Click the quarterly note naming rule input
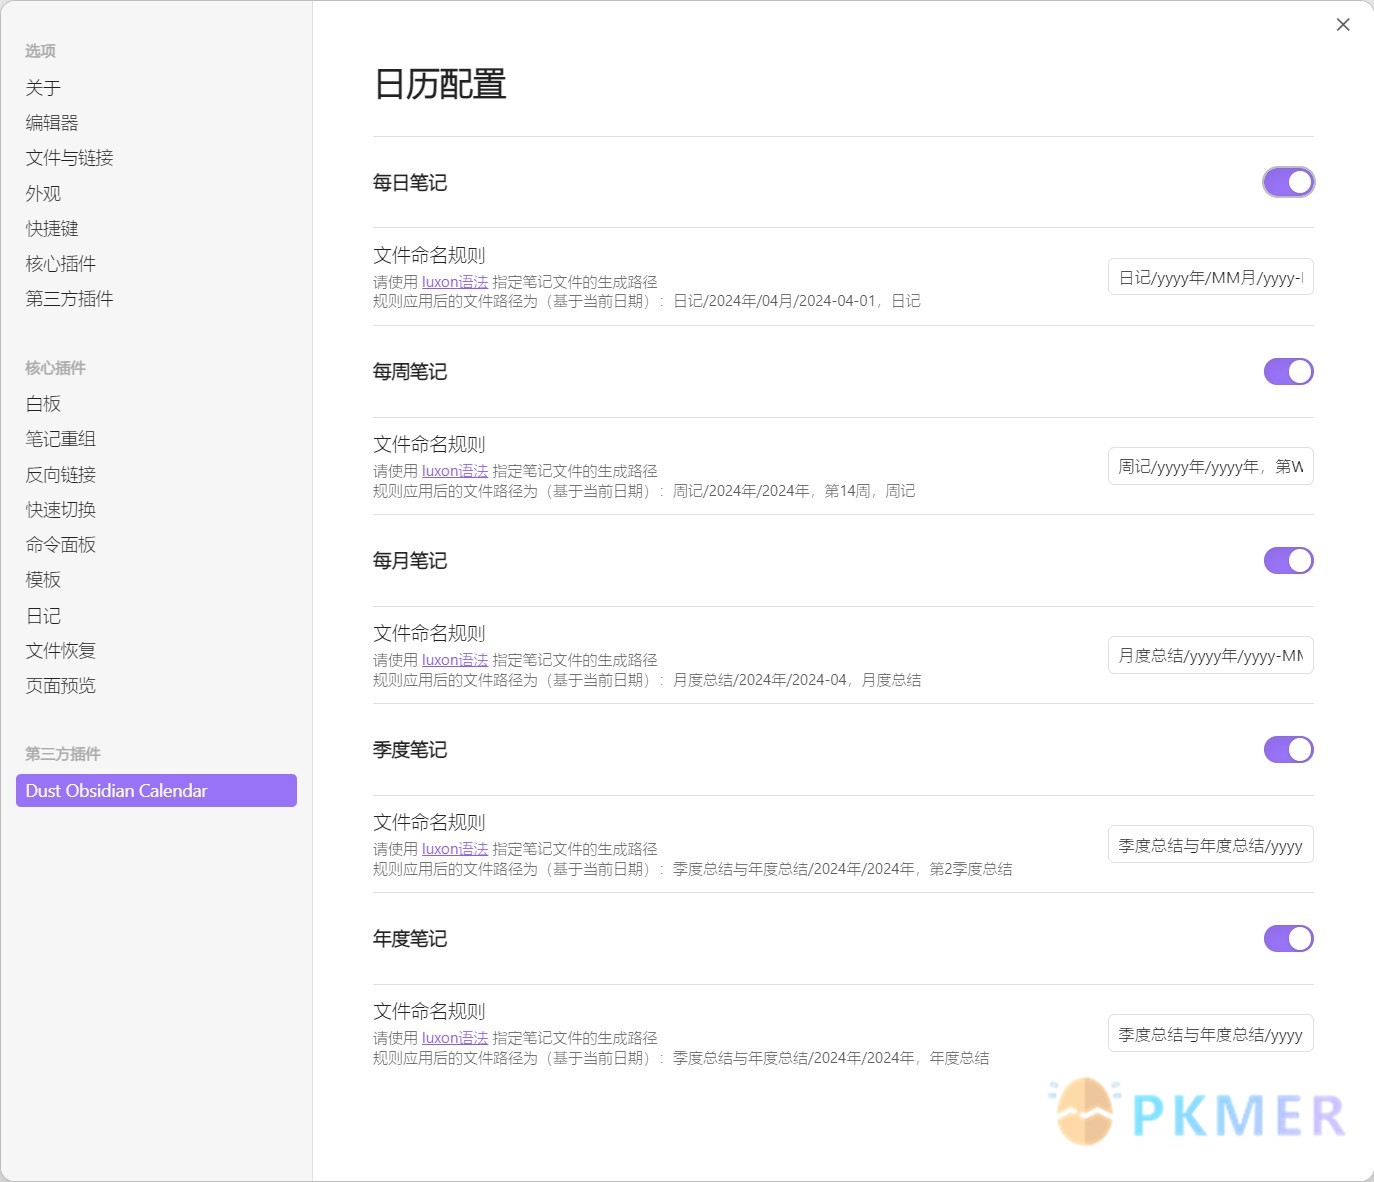Screen dimensions: 1374x1182 click(x=1210, y=845)
